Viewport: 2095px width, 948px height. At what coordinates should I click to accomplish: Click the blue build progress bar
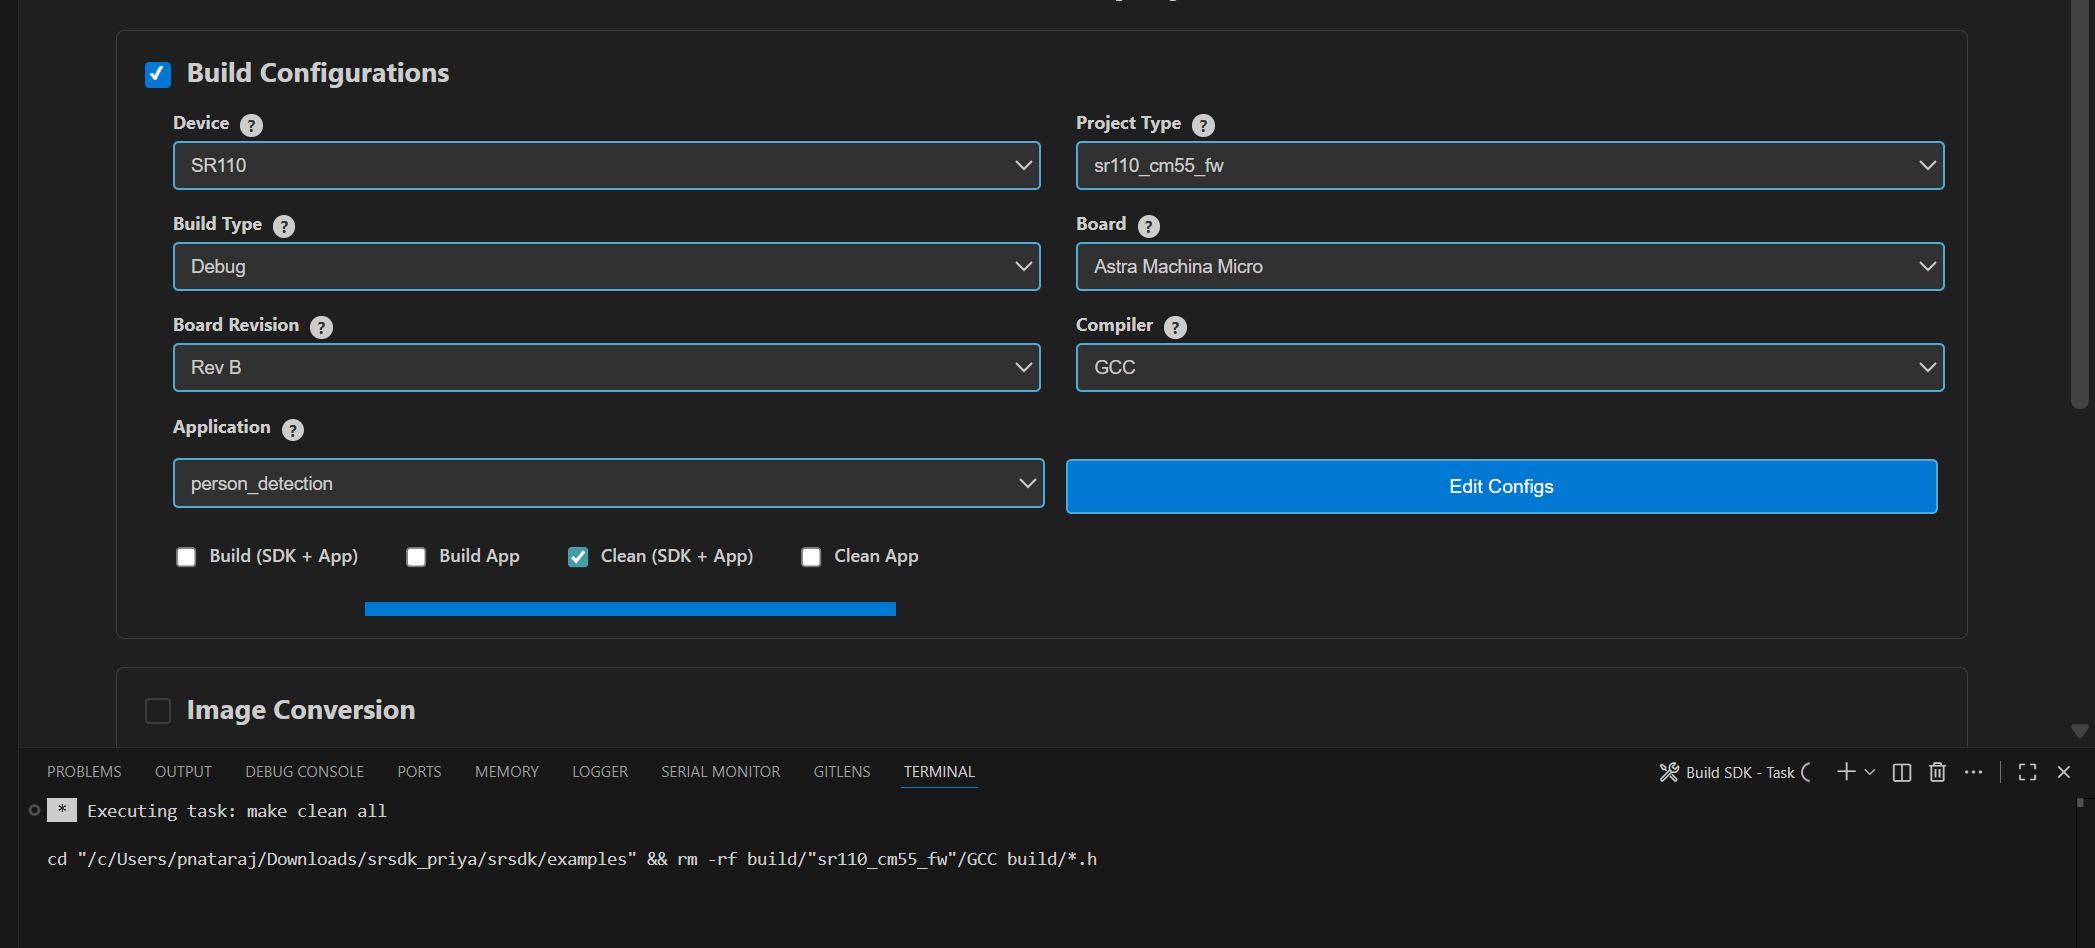tap(630, 609)
